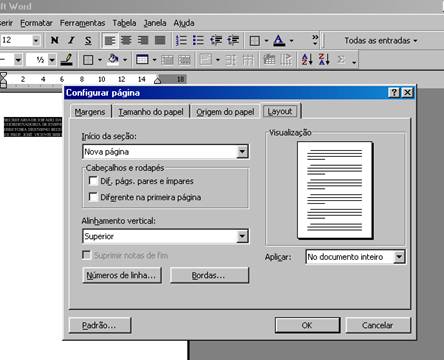
Task: Apply numbered list formatting
Action: point(181,41)
